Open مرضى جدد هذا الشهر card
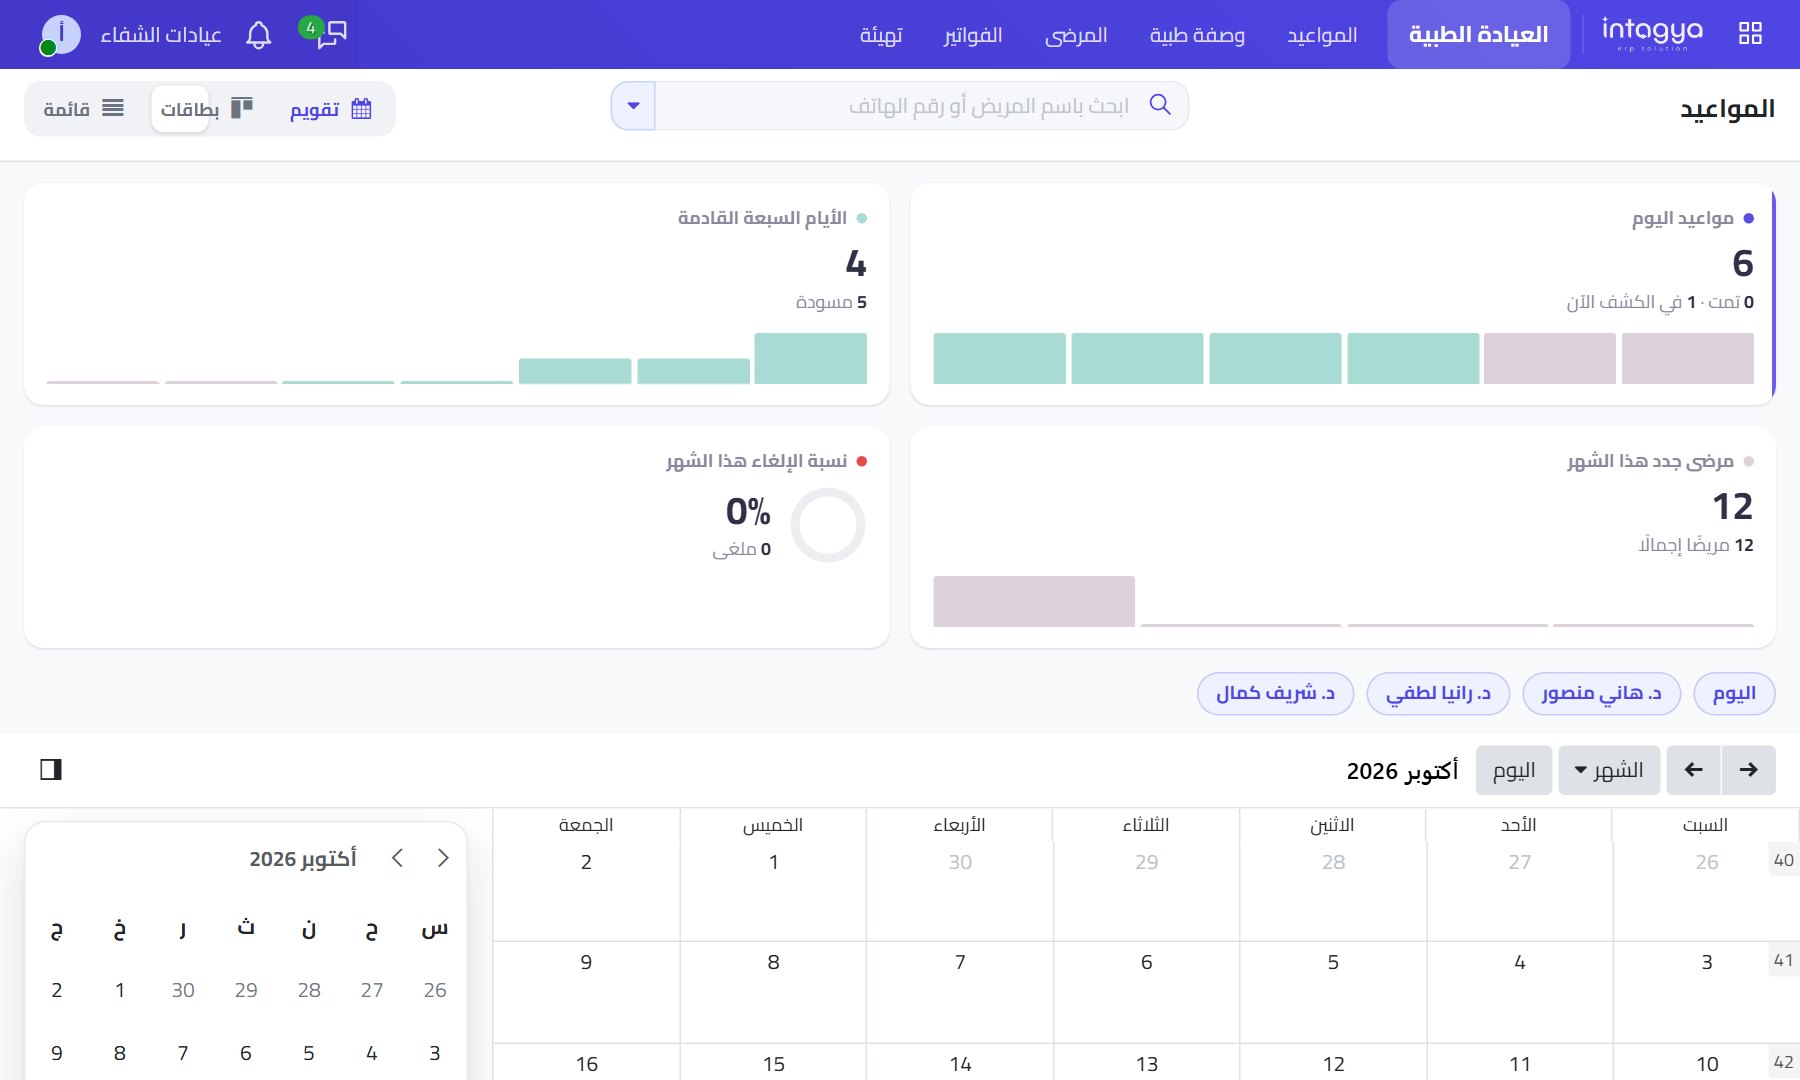1800x1080 pixels. [x=1343, y=537]
